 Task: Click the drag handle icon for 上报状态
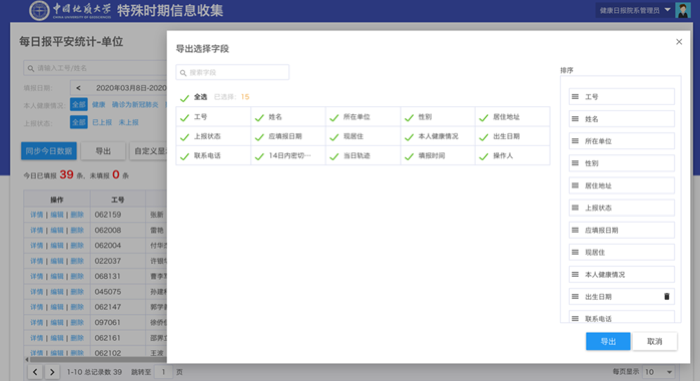[x=575, y=208]
